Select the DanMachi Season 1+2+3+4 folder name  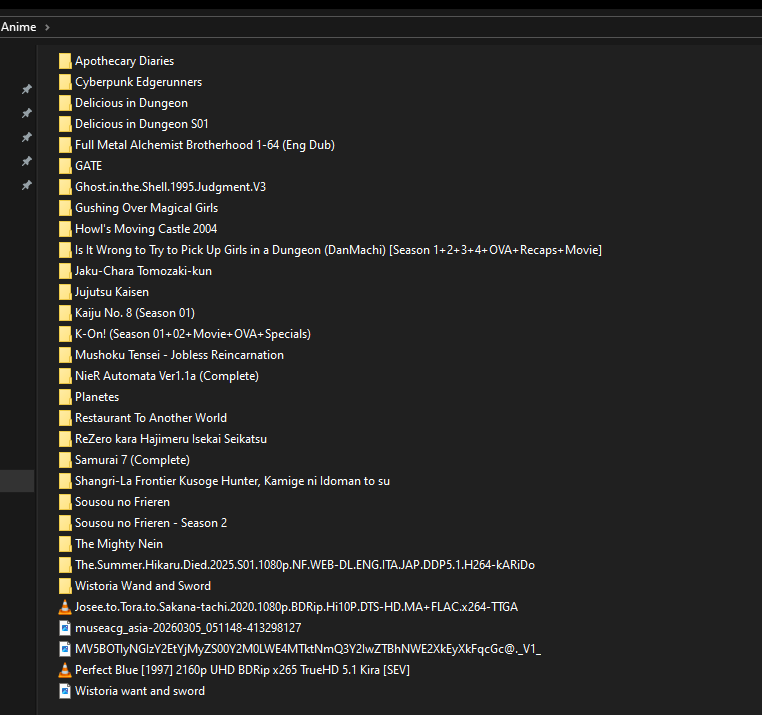(x=338, y=250)
